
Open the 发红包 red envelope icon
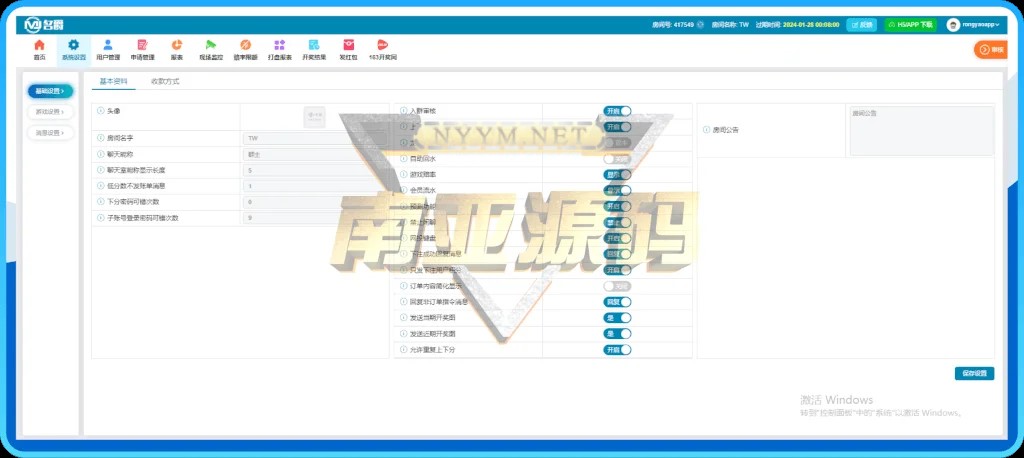click(x=348, y=49)
